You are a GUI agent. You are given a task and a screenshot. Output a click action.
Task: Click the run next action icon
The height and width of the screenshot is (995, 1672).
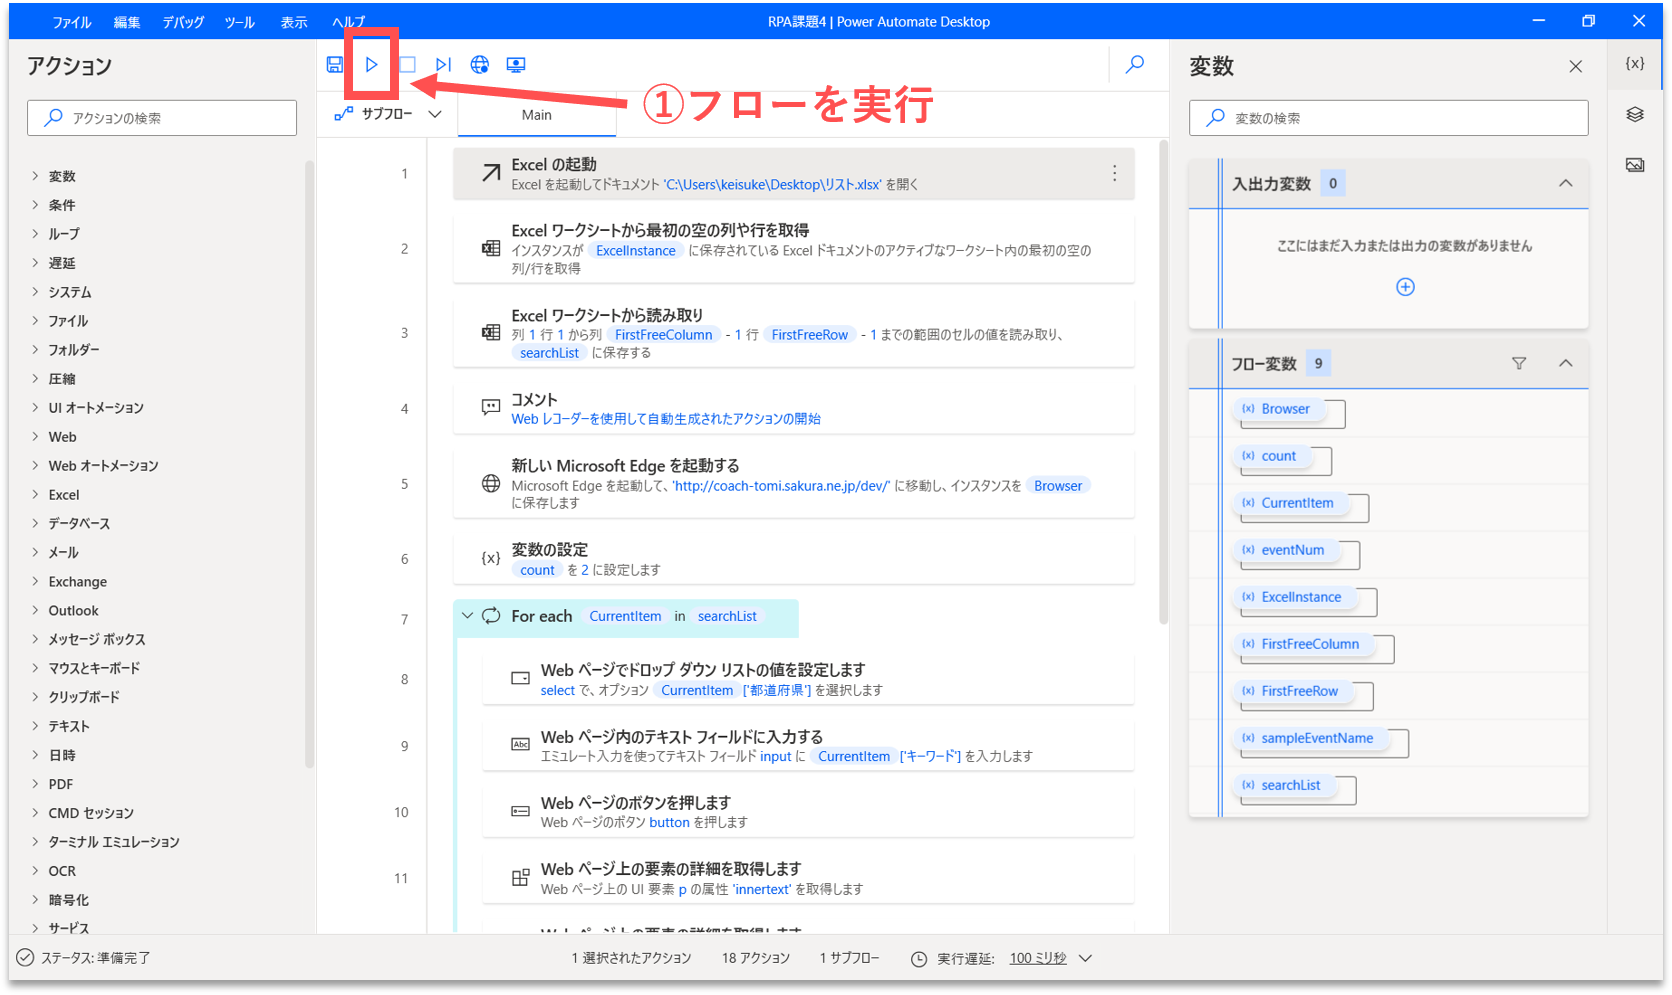(444, 65)
